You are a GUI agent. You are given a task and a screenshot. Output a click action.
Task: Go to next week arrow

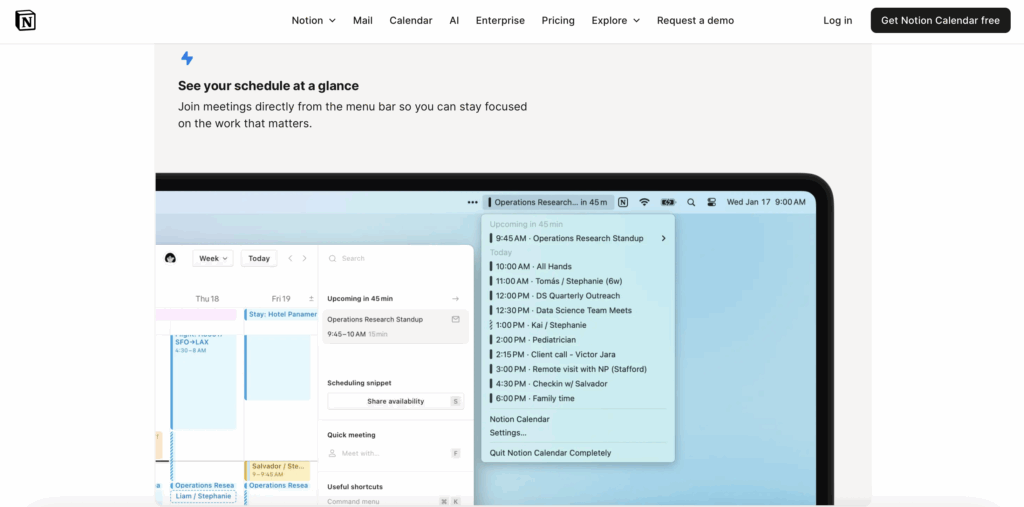304,258
